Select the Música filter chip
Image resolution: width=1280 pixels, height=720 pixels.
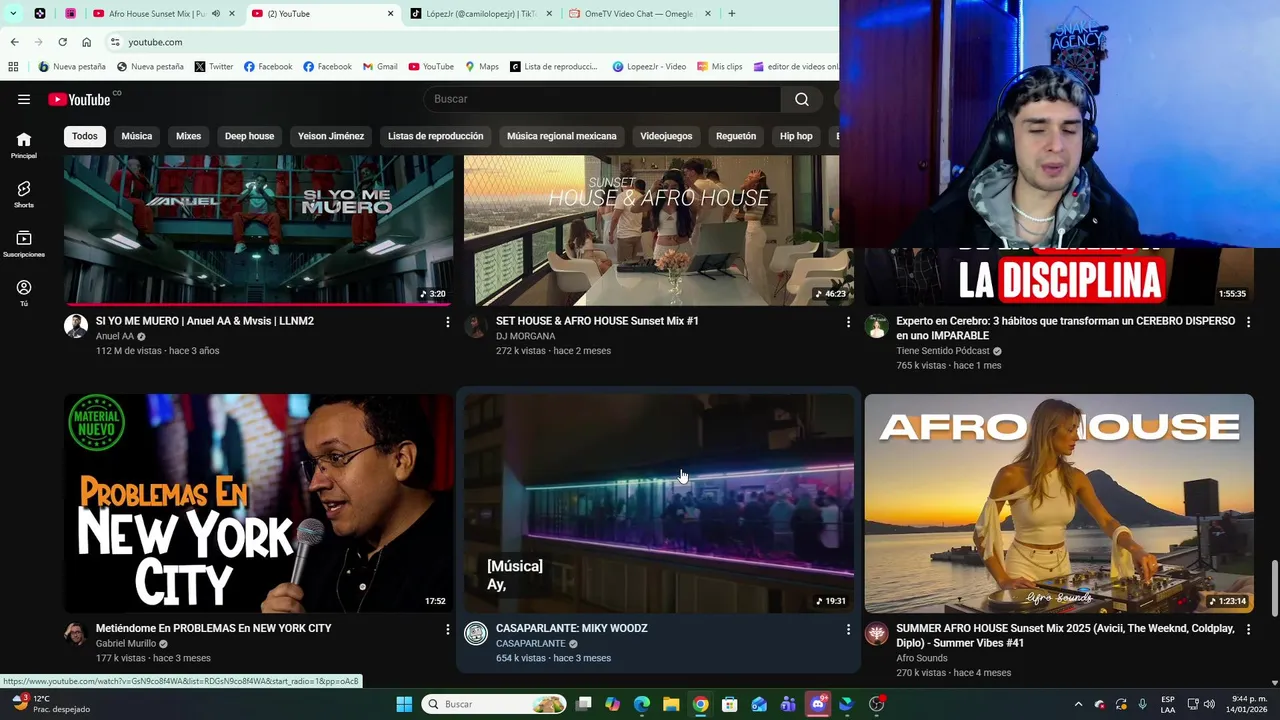(x=137, y=136)
